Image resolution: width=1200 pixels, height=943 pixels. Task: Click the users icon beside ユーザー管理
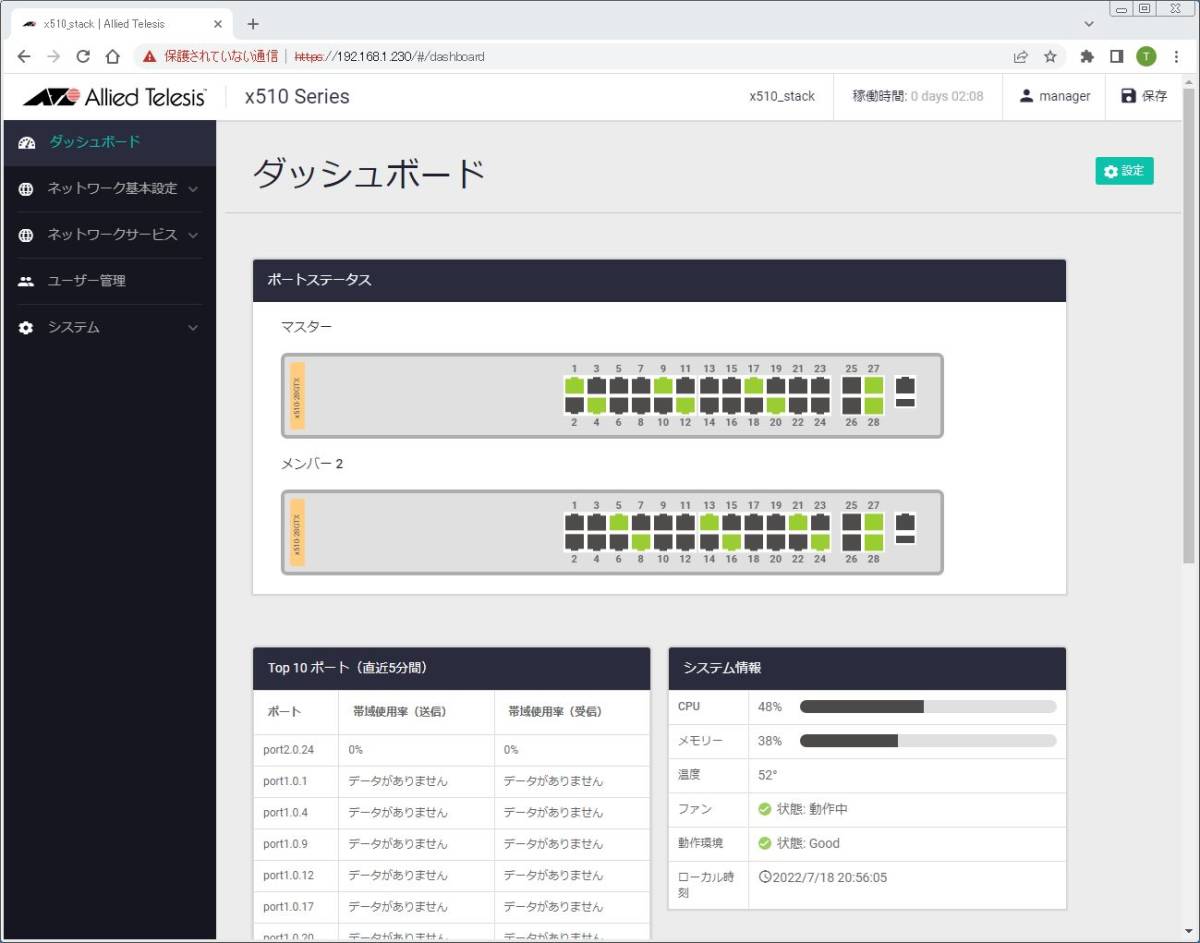(26, 281)
